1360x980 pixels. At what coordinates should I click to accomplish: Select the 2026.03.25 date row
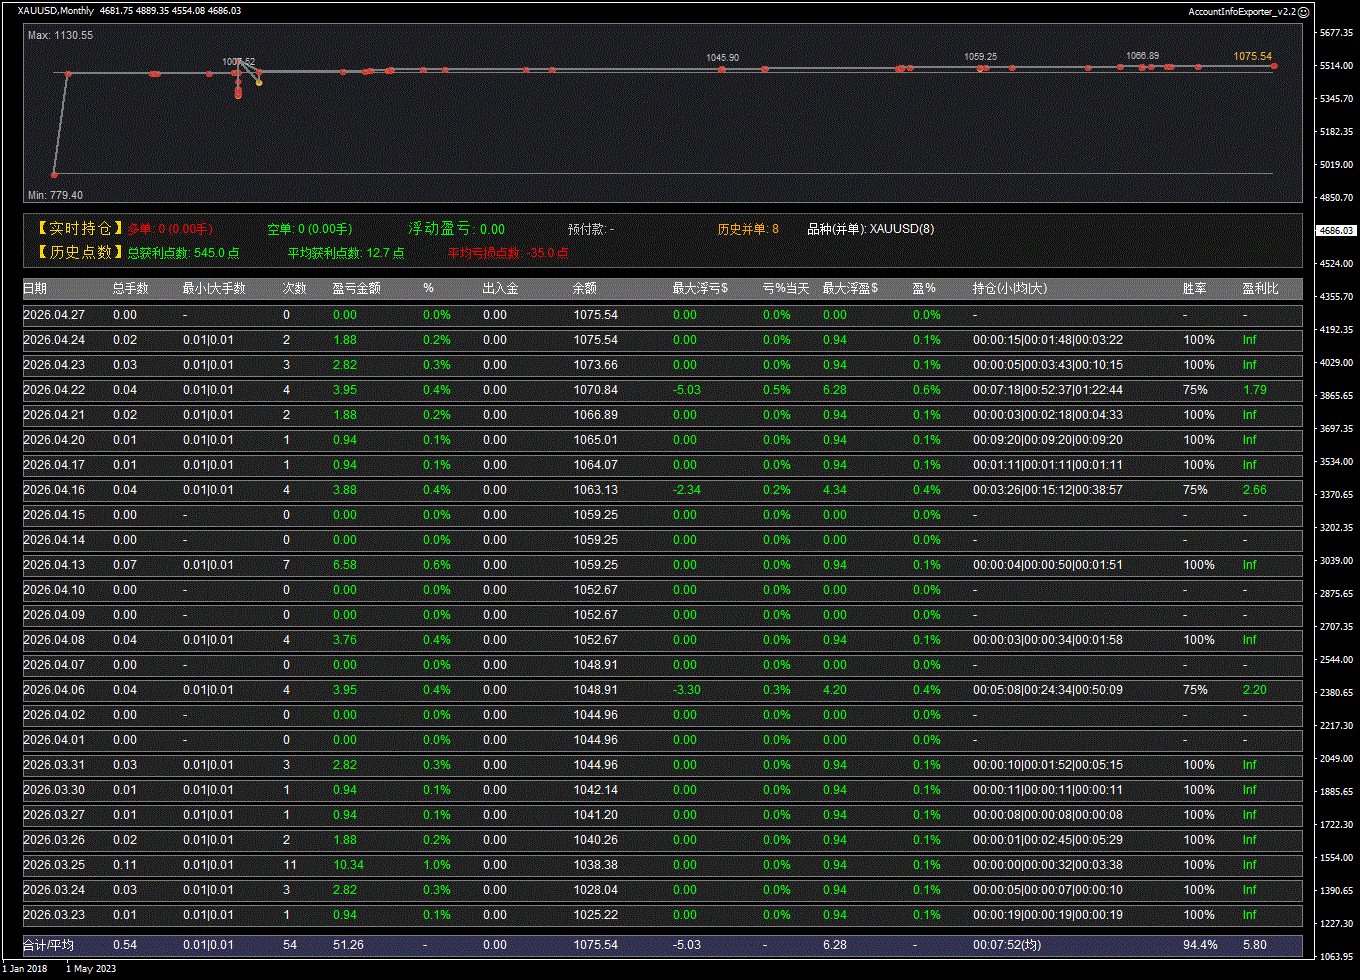(54, 865)
